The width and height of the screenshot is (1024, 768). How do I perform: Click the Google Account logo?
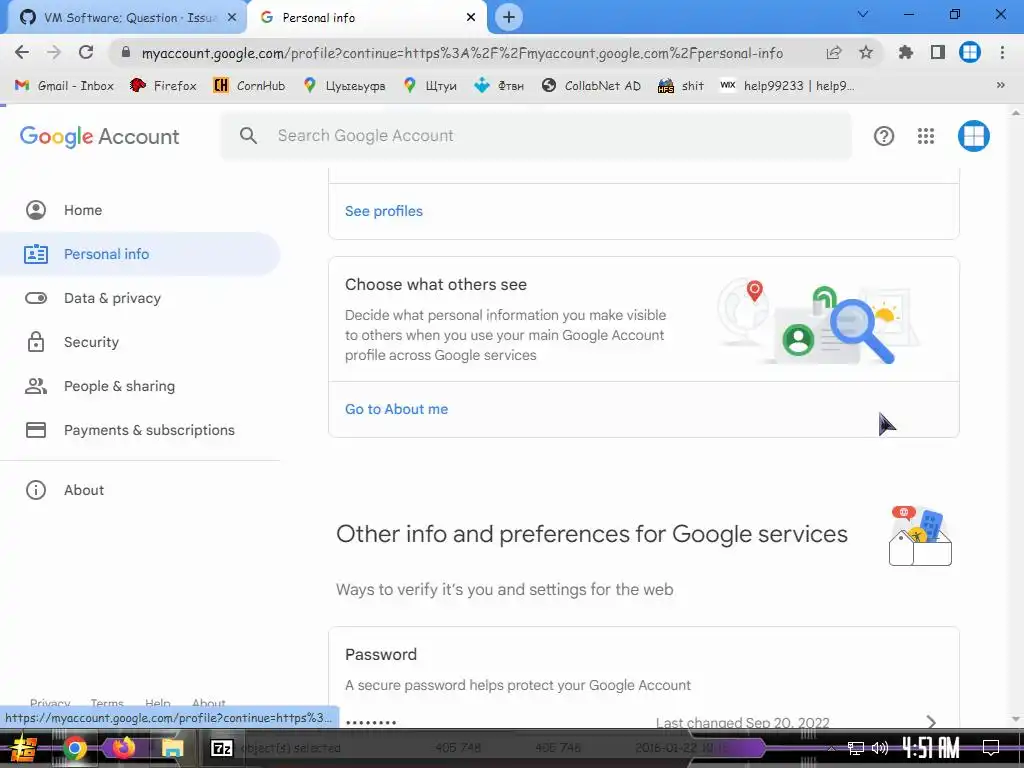[x=99, y=136]
